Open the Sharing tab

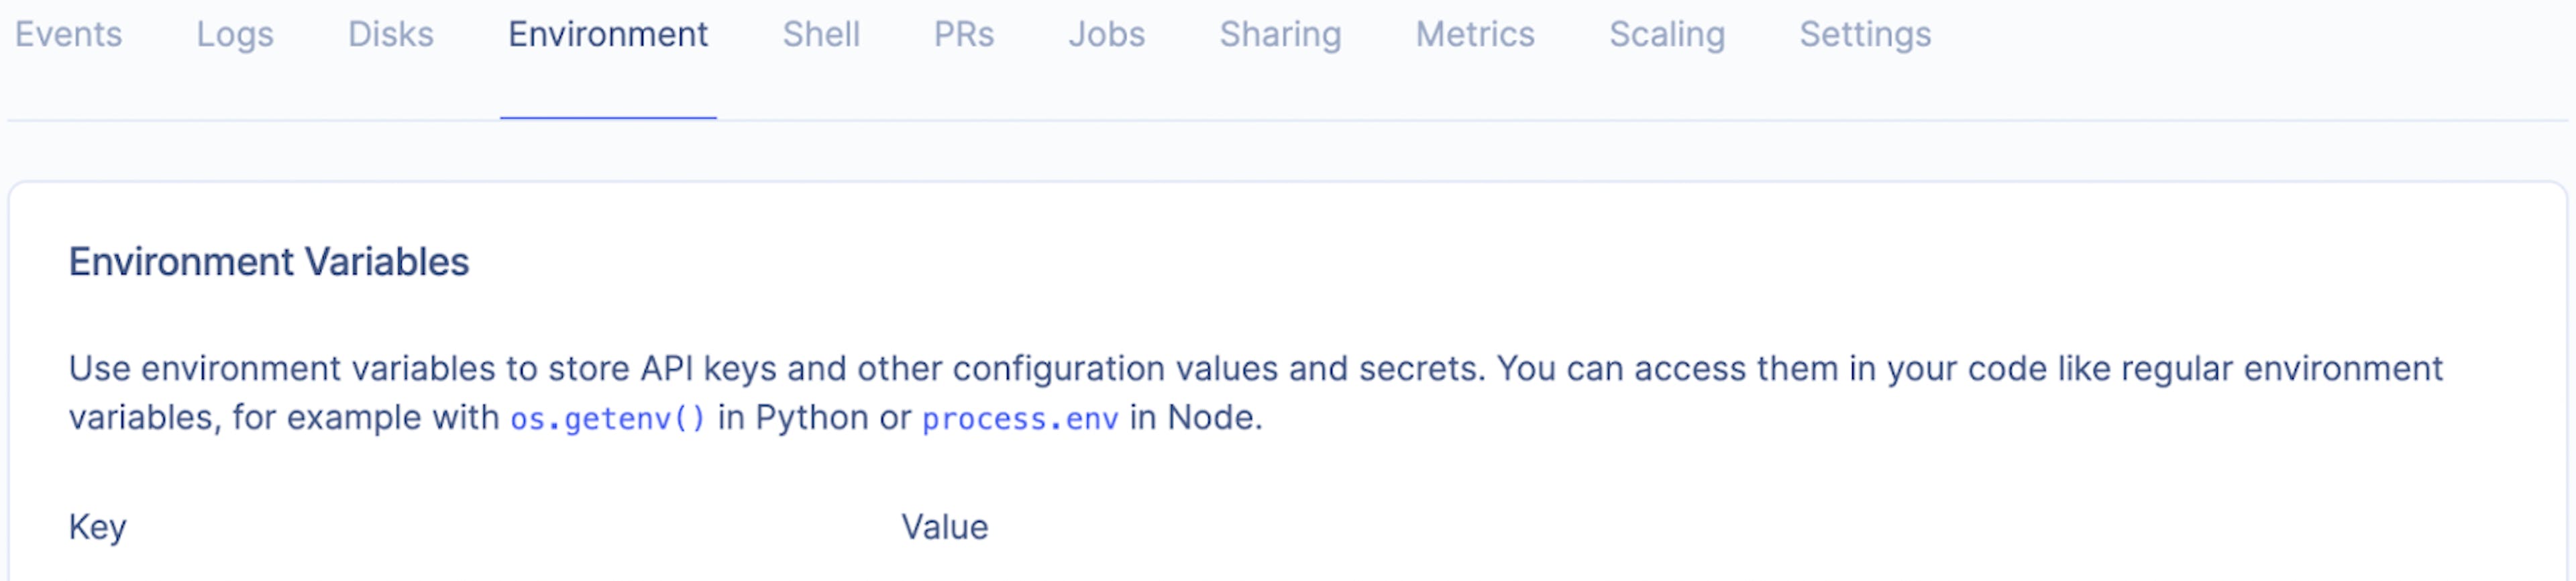point(1279,35)
